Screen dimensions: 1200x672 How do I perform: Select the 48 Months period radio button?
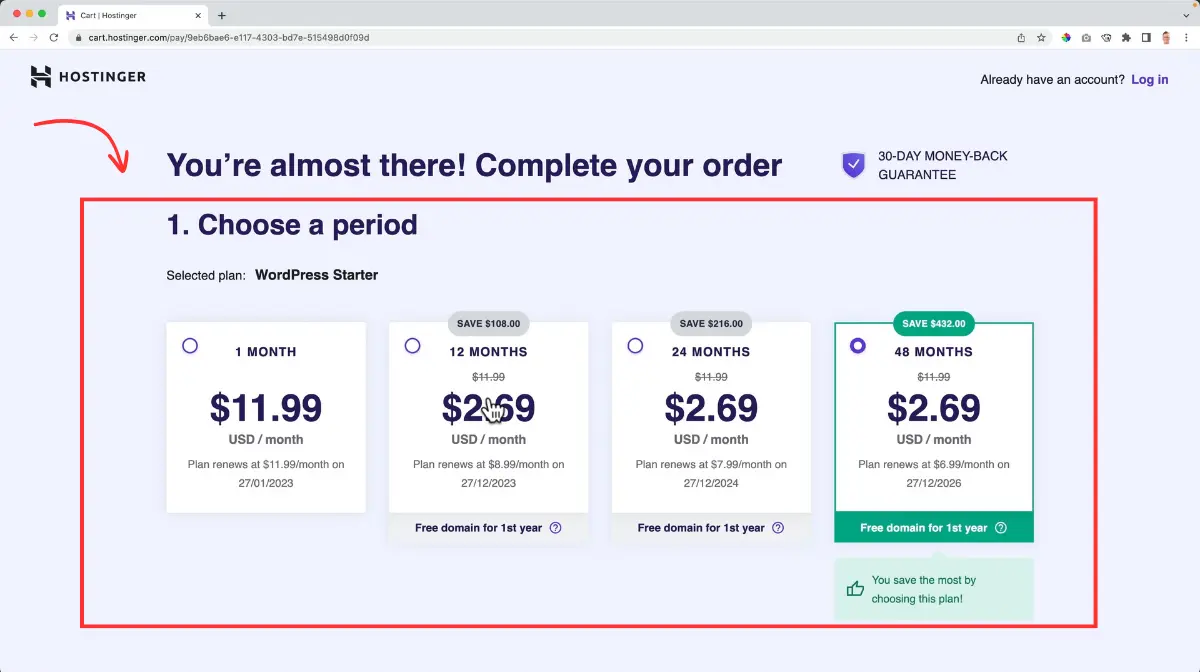click(857, 346)
